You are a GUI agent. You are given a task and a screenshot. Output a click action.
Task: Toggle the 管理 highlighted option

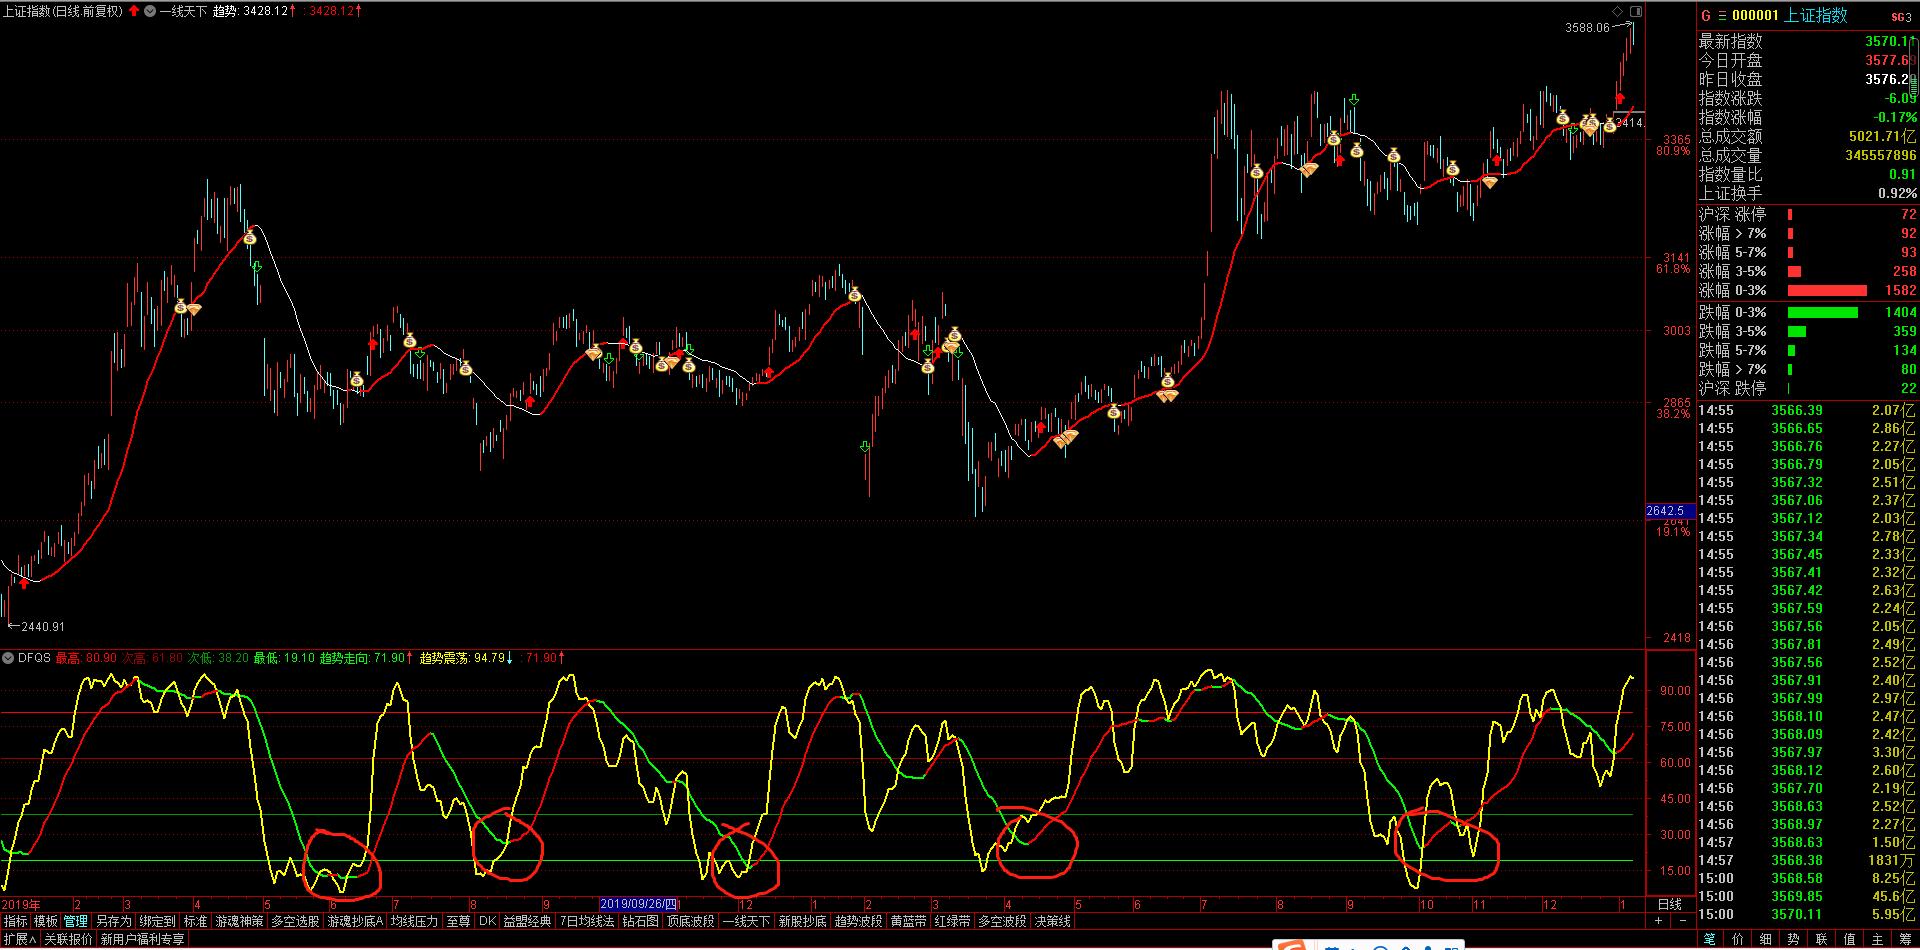click(75, 921)
